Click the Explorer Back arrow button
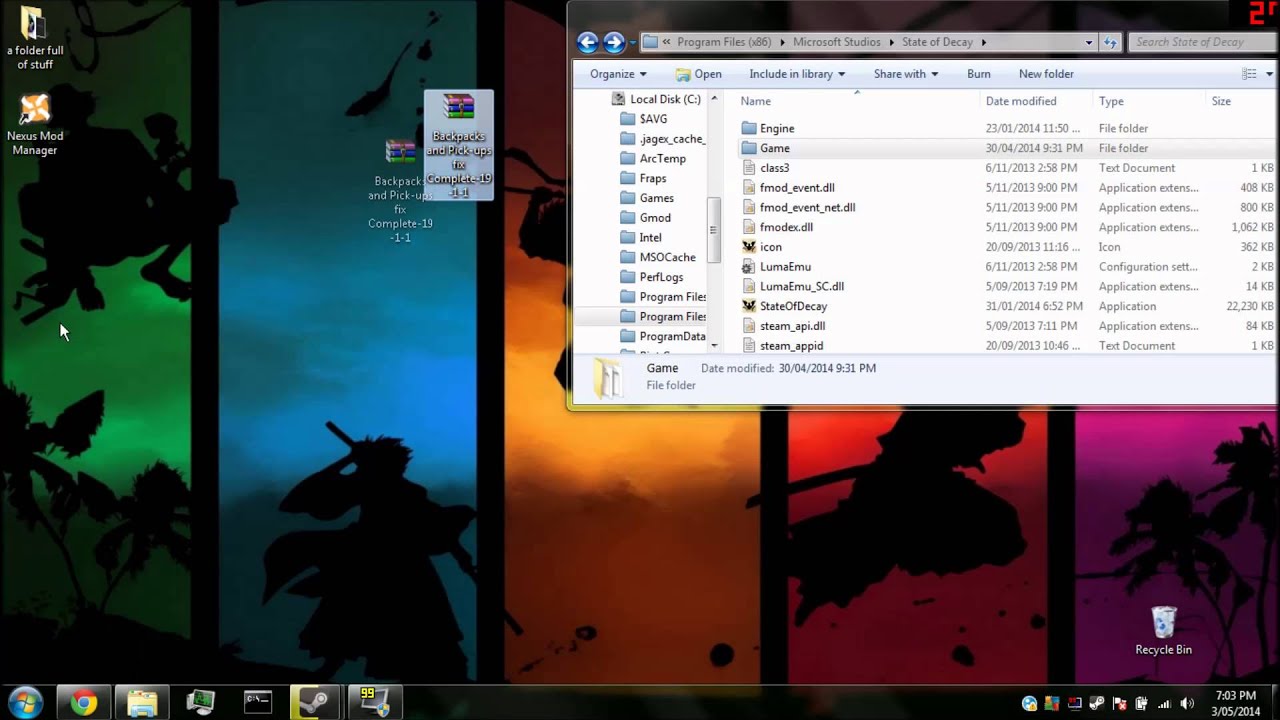 (x=588, y=42)
